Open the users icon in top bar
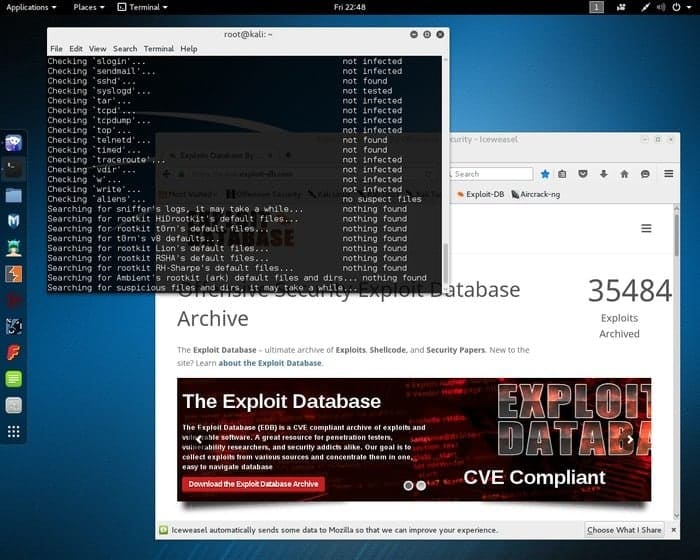The image size is (700, 560). (621, 7)
